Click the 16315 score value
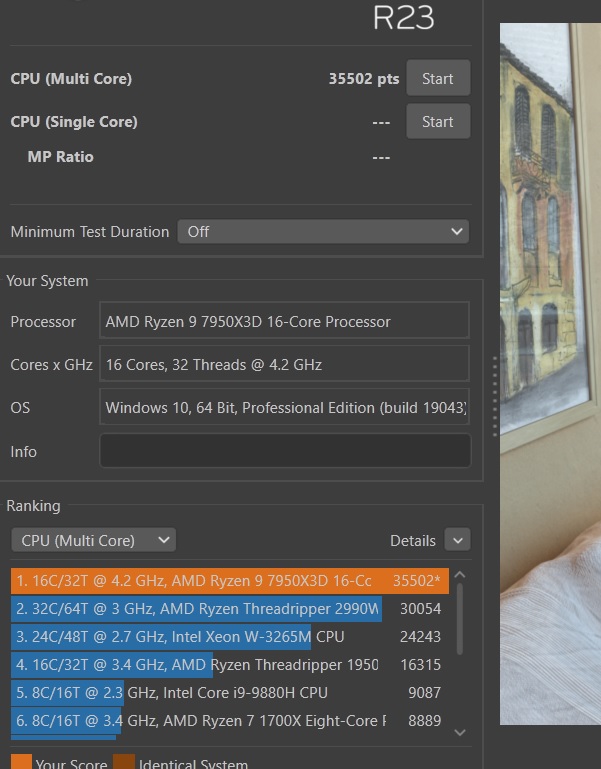The height and width of the screenshot is (769, 601). (420, 665)
